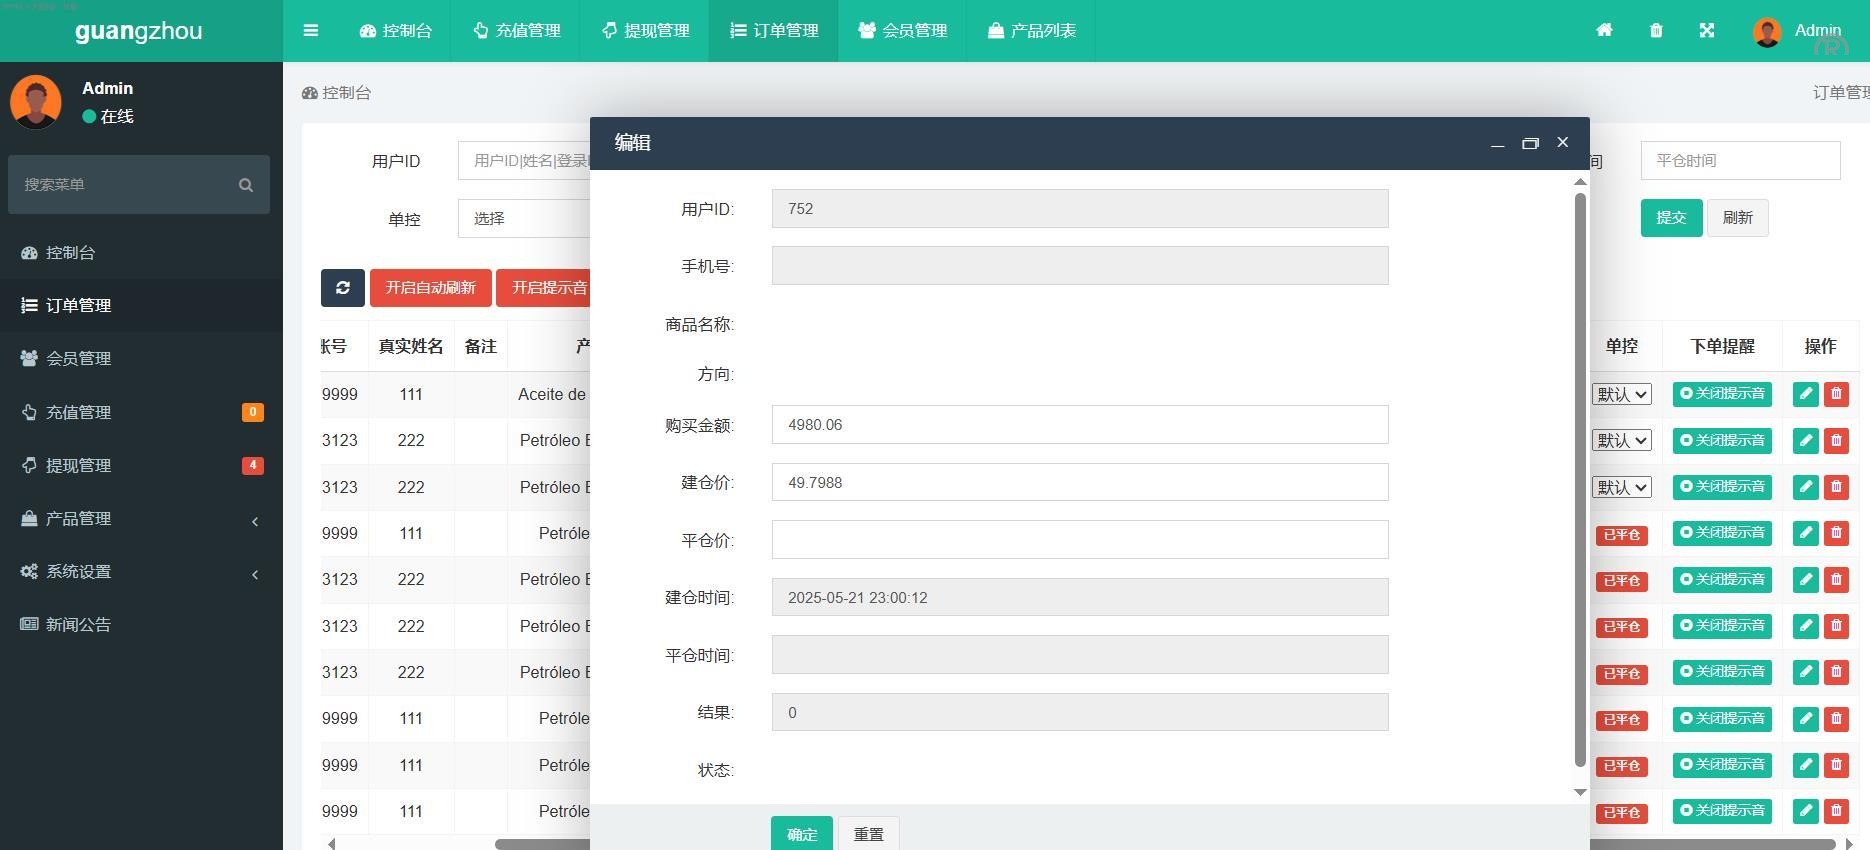1870x850 pixels.
Task: Click the red delete icon in first row
Action: [x=1836, y=394]
